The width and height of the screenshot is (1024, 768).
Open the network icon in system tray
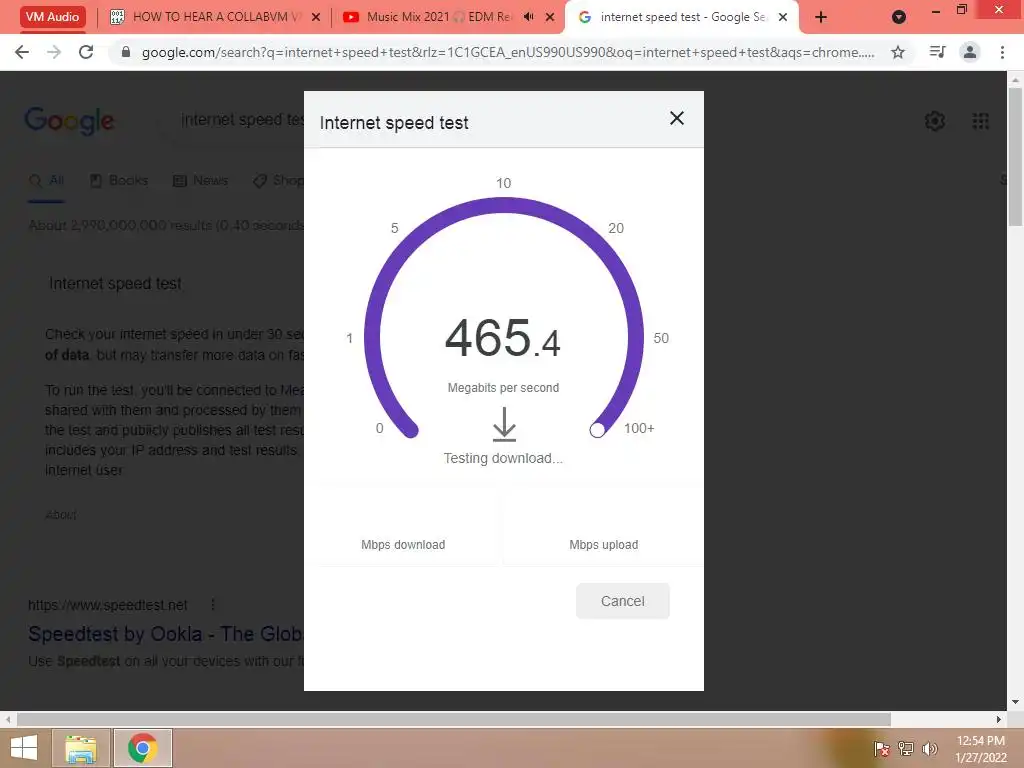tap(905, 748)
